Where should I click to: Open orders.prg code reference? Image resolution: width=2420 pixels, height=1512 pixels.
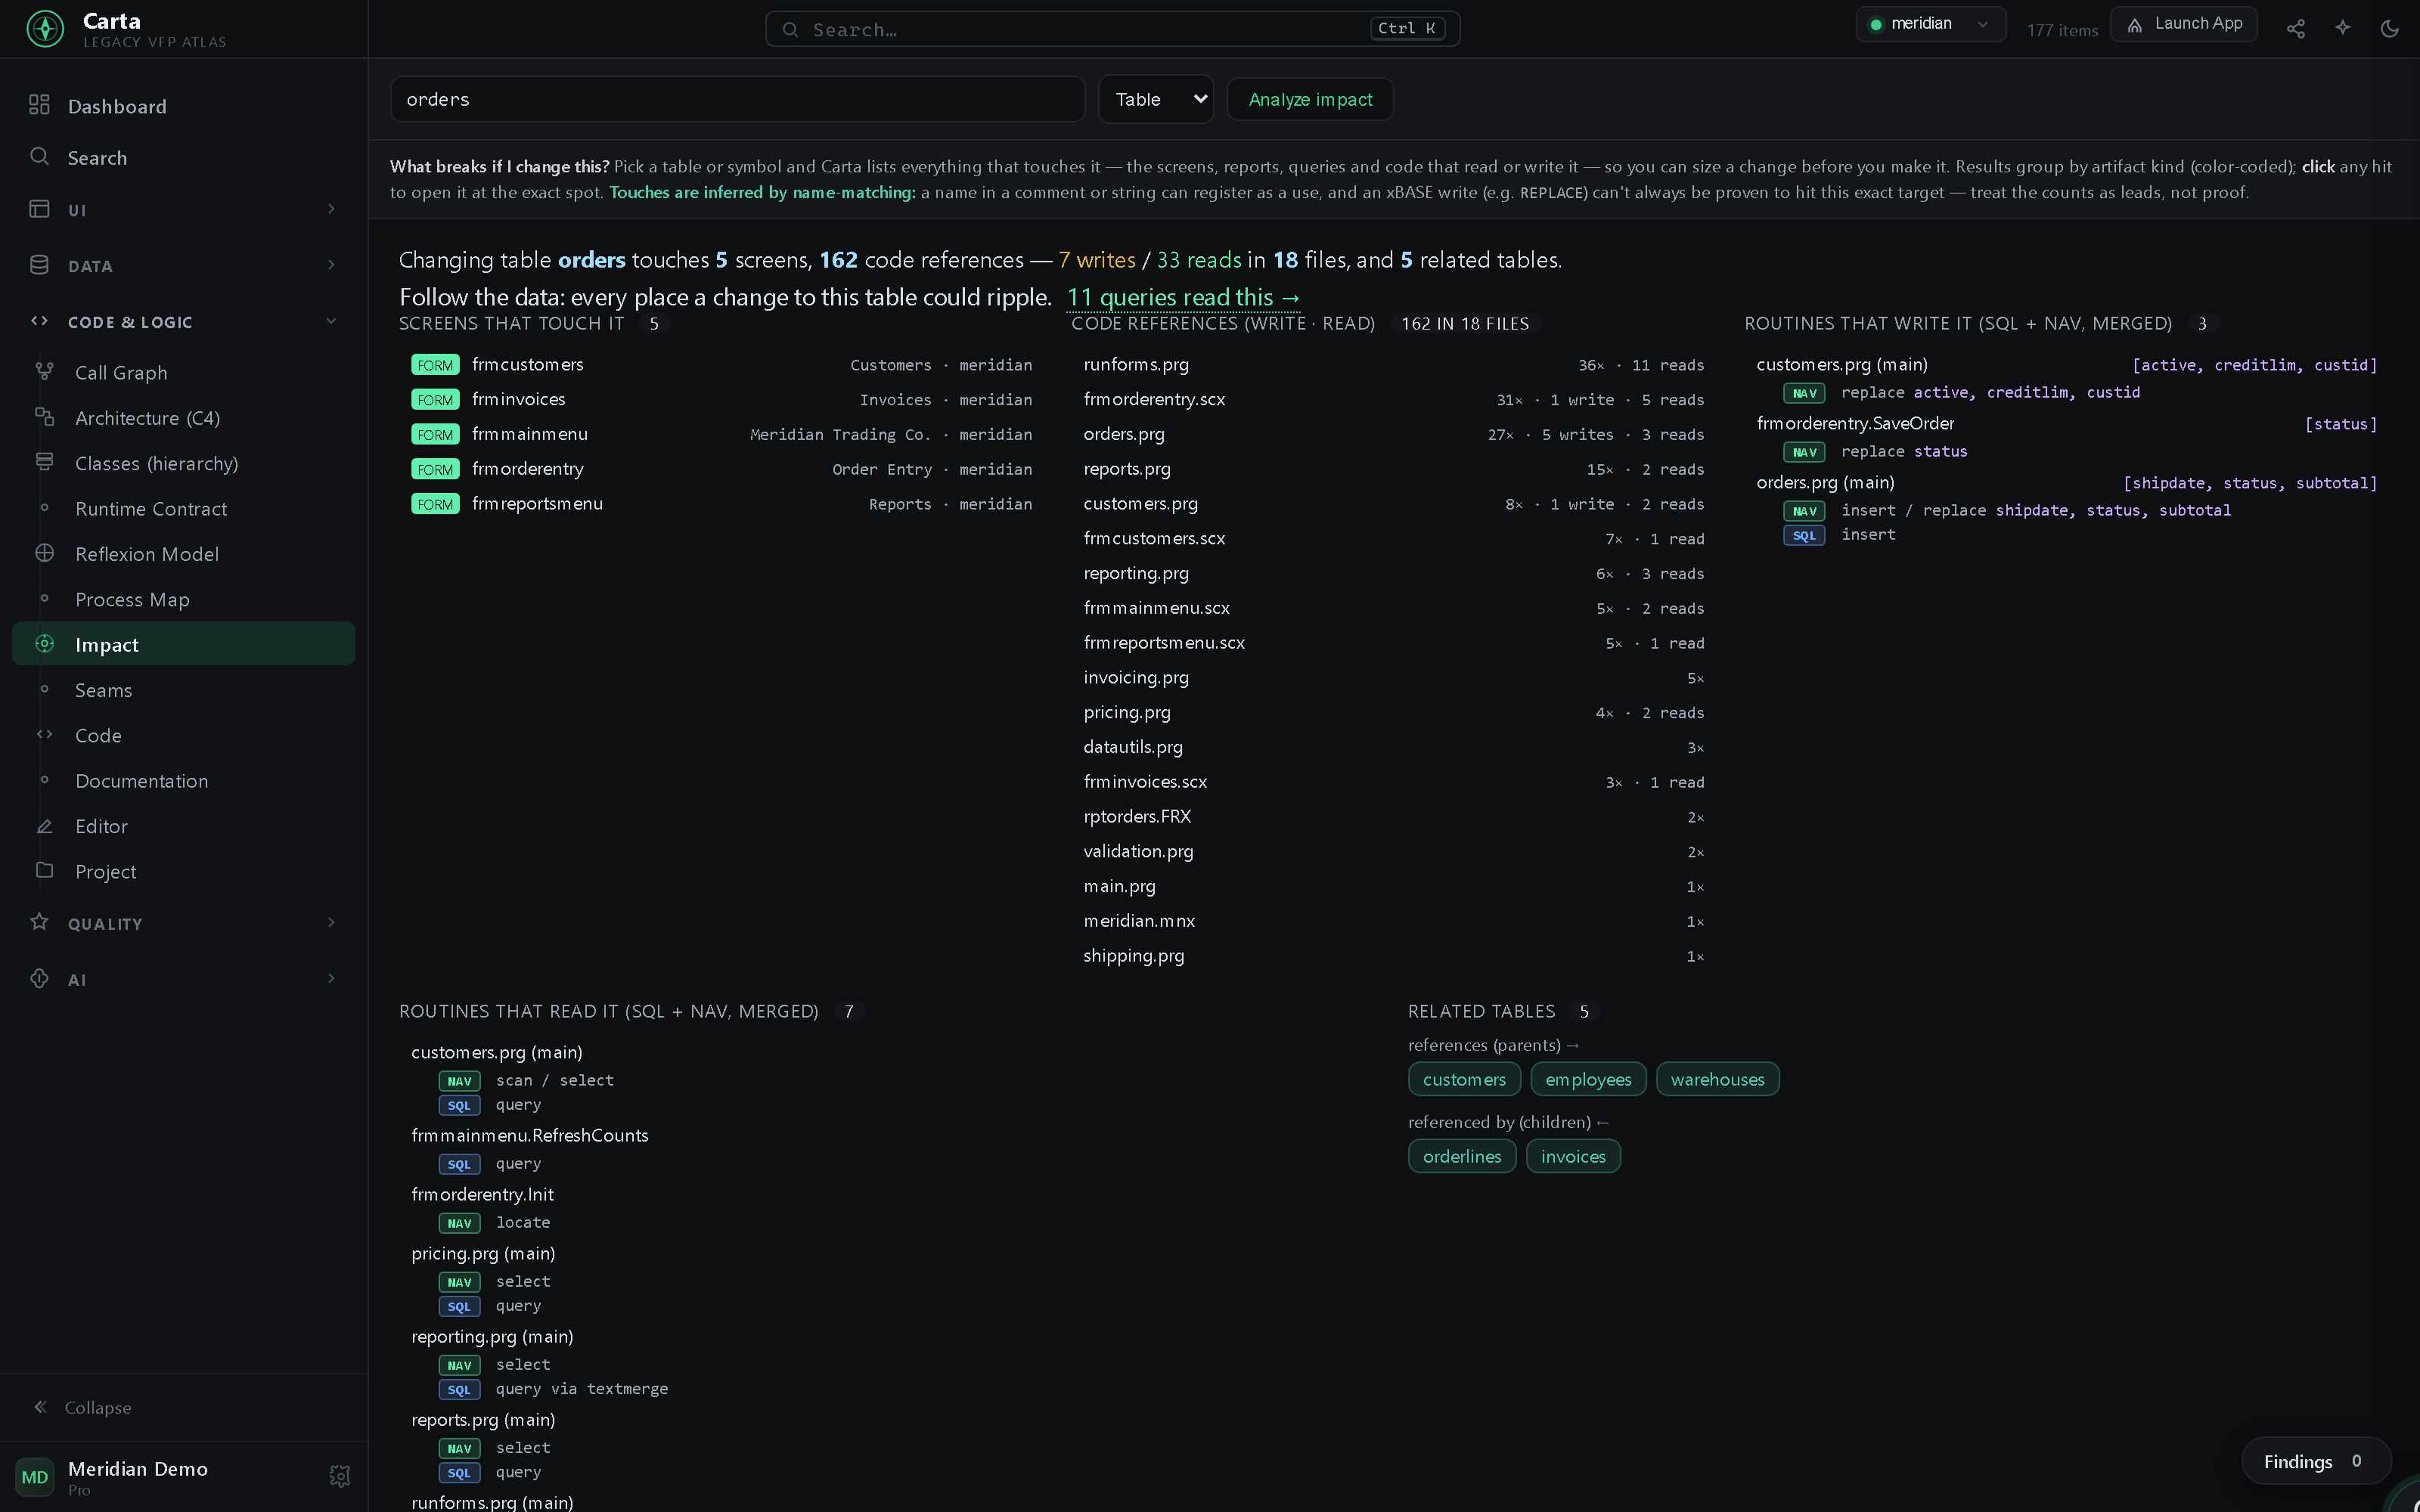(1393, 434)
